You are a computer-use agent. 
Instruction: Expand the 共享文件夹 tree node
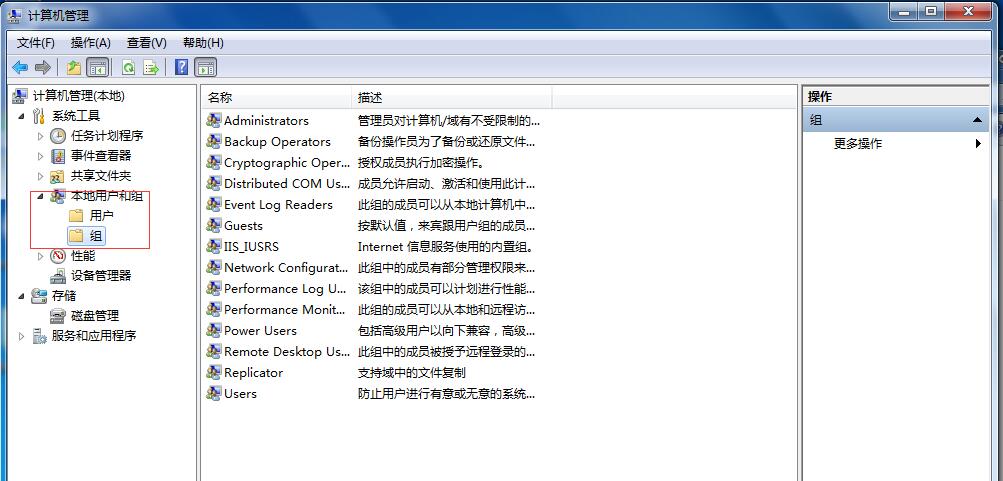pos(40,176)
